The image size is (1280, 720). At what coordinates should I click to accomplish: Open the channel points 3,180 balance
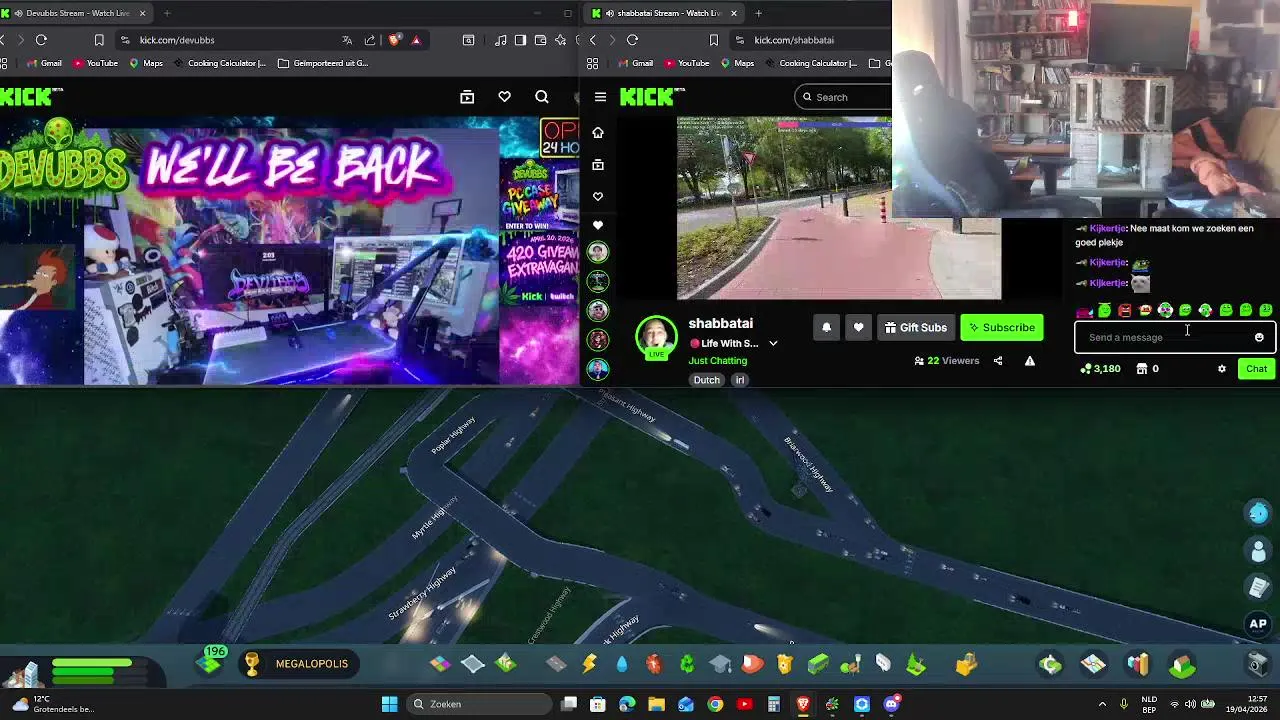point(1100,369)
